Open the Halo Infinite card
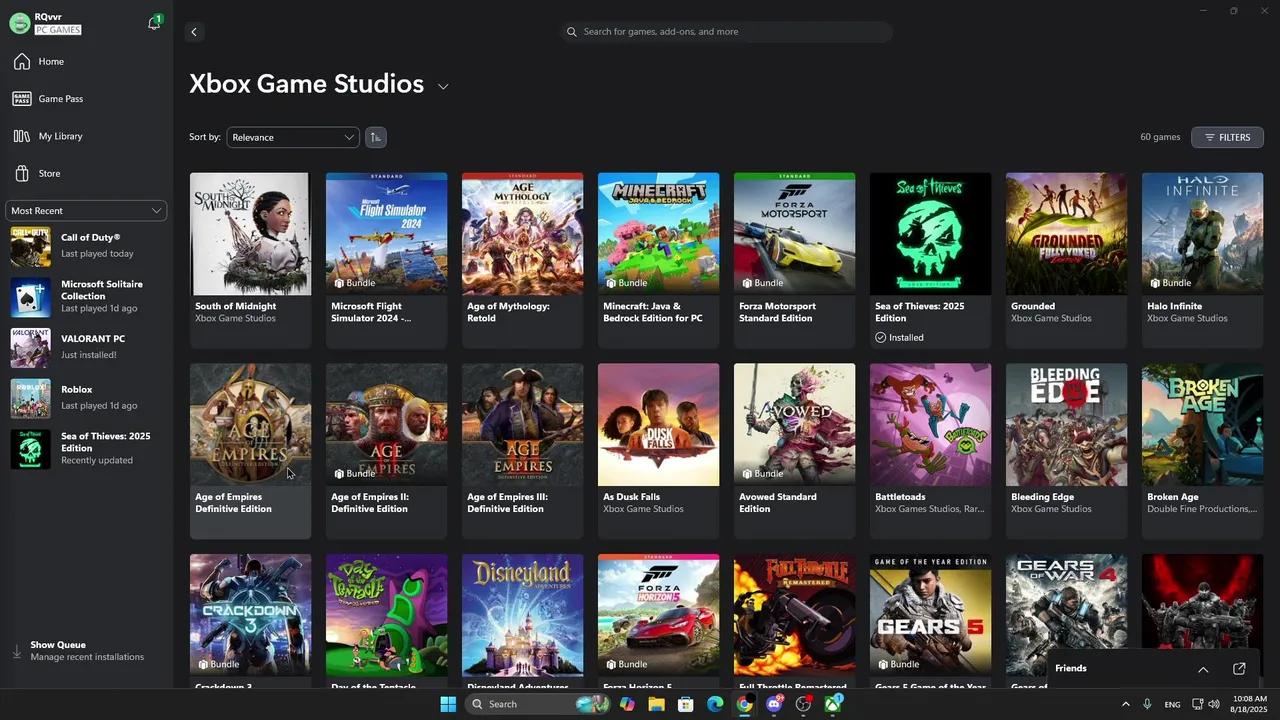The height and width of the screenshot is (720, 1280). point(1202,260)
